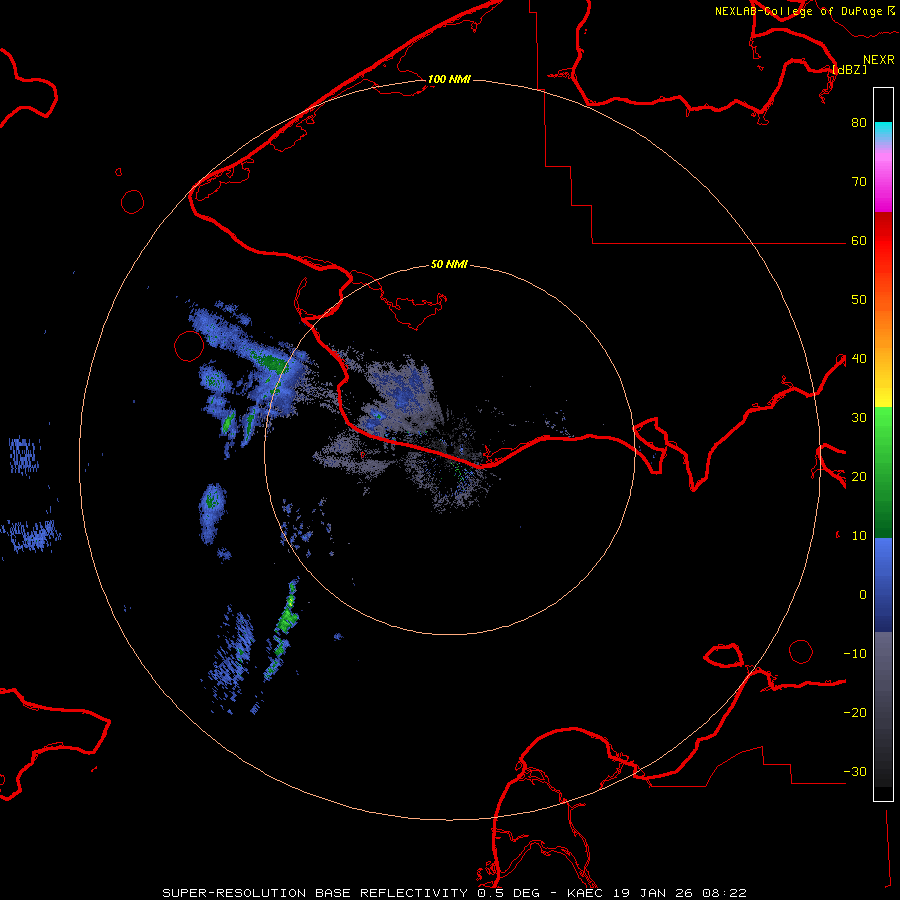Pick the cyan segment atop the color bar

click(883, 131)
